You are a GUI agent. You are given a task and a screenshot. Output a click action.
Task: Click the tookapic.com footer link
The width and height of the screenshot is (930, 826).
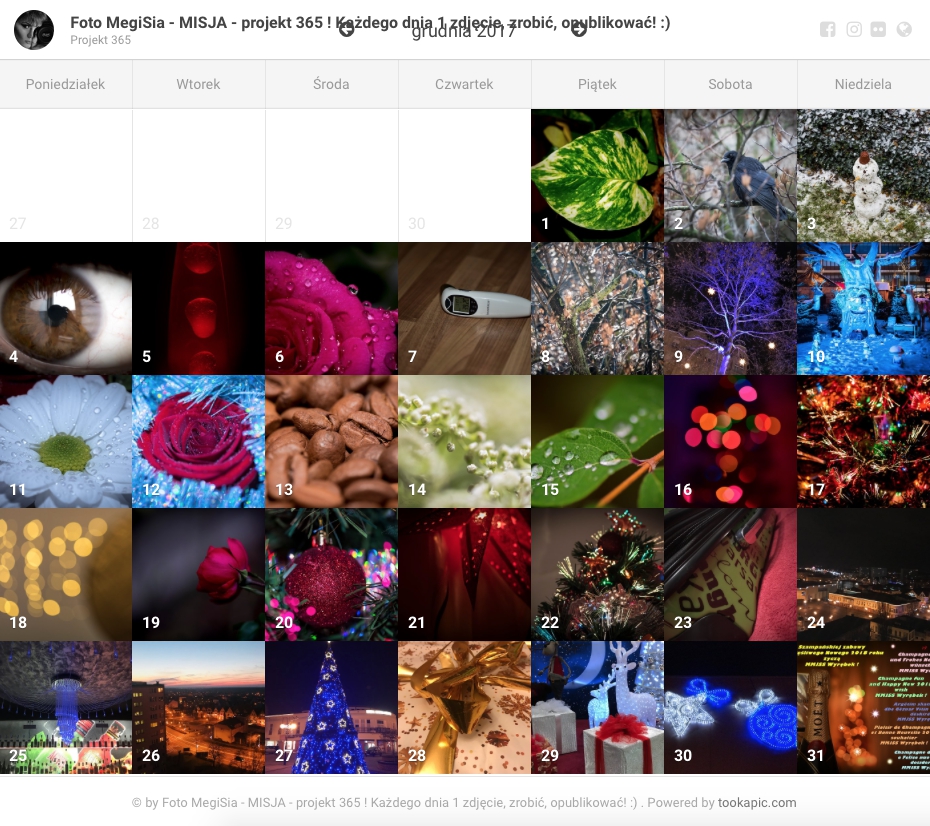click(x=757, y=802)
